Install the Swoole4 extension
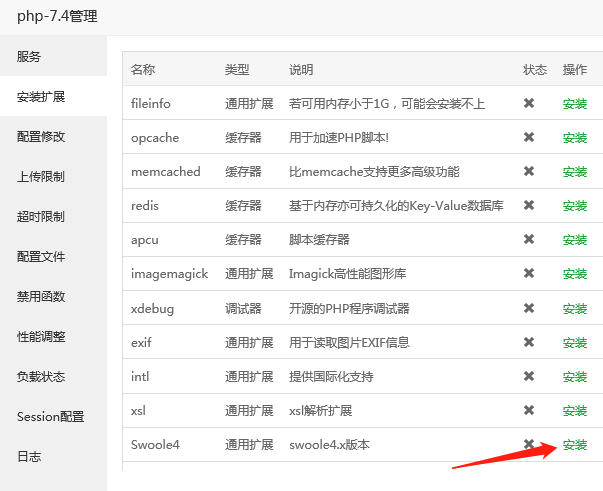This screenshot has width=603, height=491. pyautogui.click(x=575, y=444)
